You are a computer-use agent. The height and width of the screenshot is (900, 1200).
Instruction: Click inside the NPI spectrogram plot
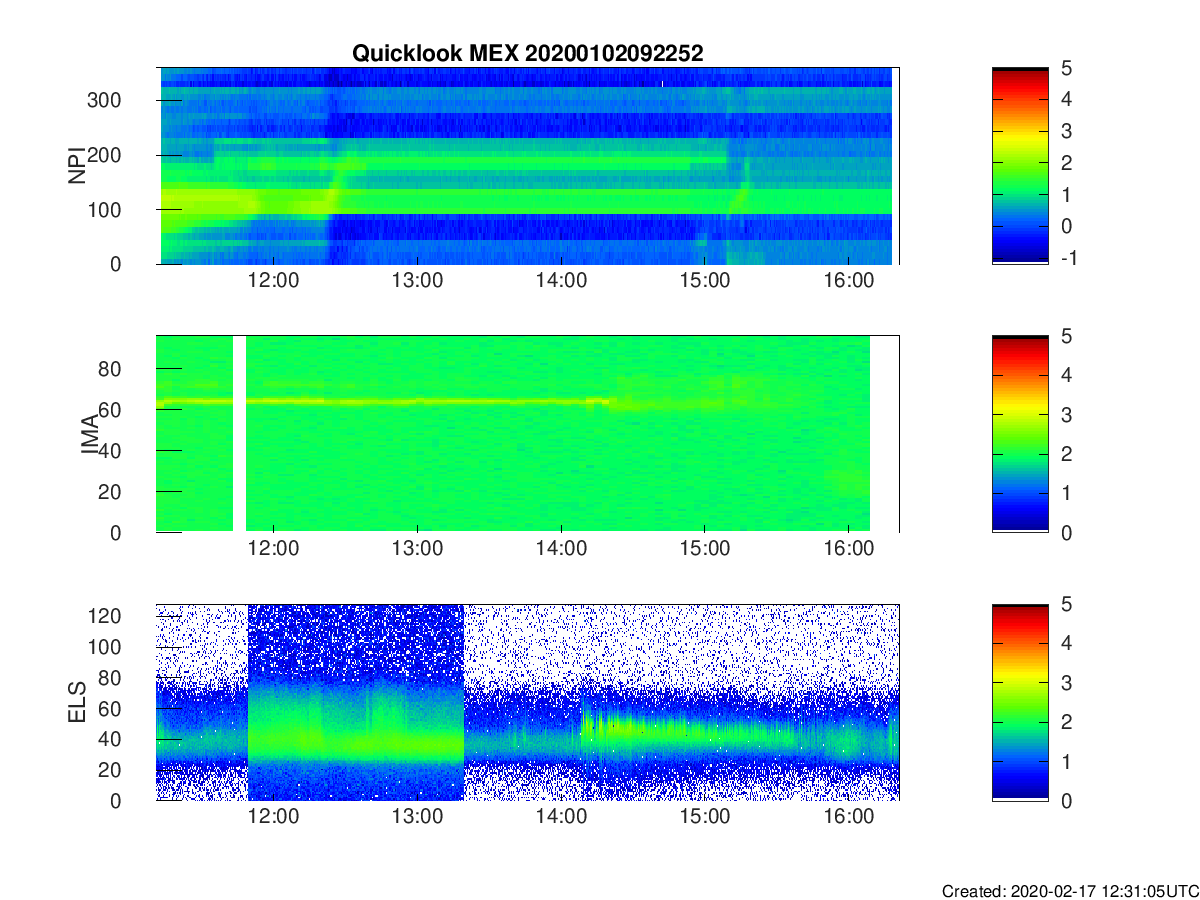tap(527, 166)
